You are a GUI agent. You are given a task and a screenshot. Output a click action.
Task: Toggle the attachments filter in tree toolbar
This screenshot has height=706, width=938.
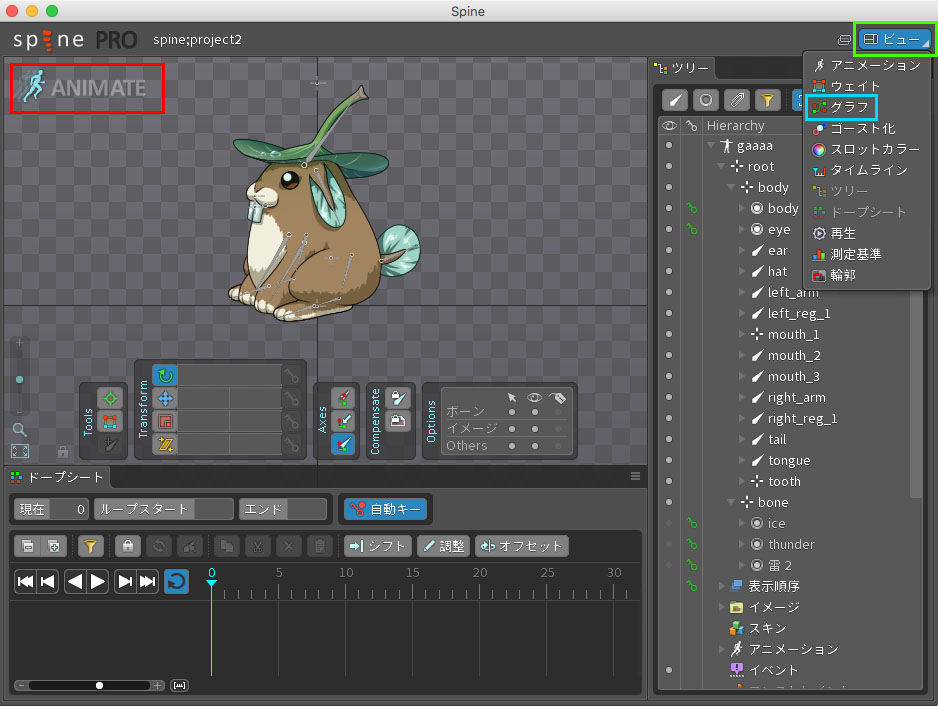tap(737, 100)
